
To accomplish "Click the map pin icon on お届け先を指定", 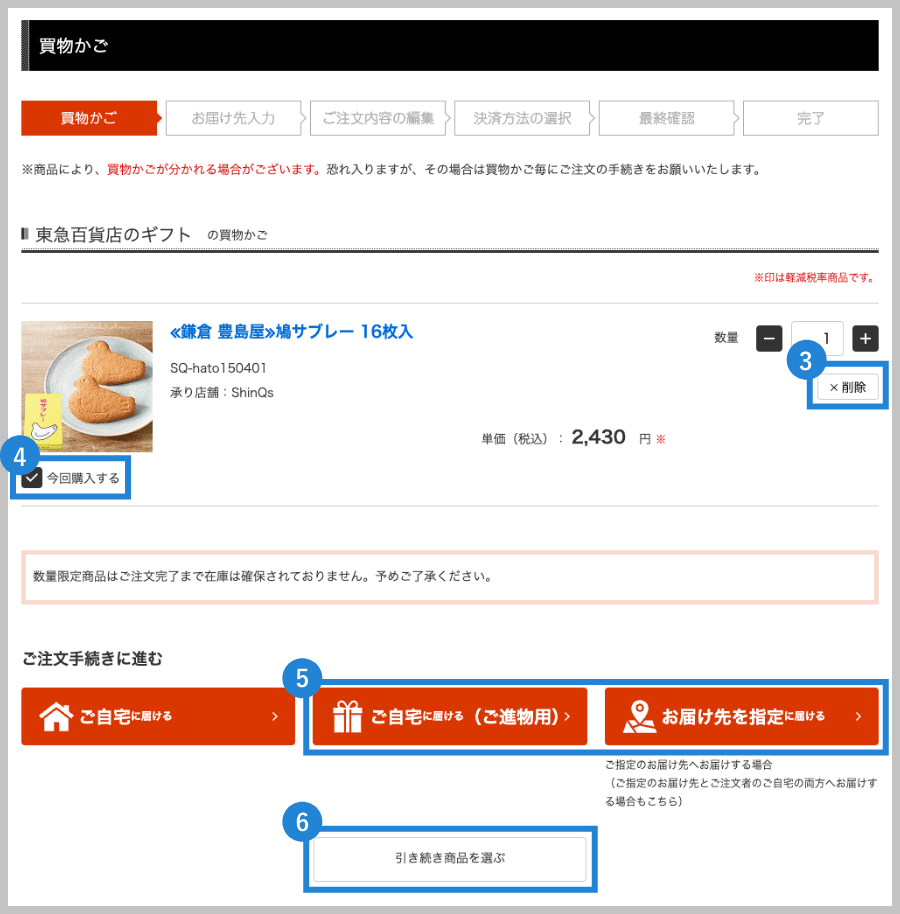I will coord(639,716).
